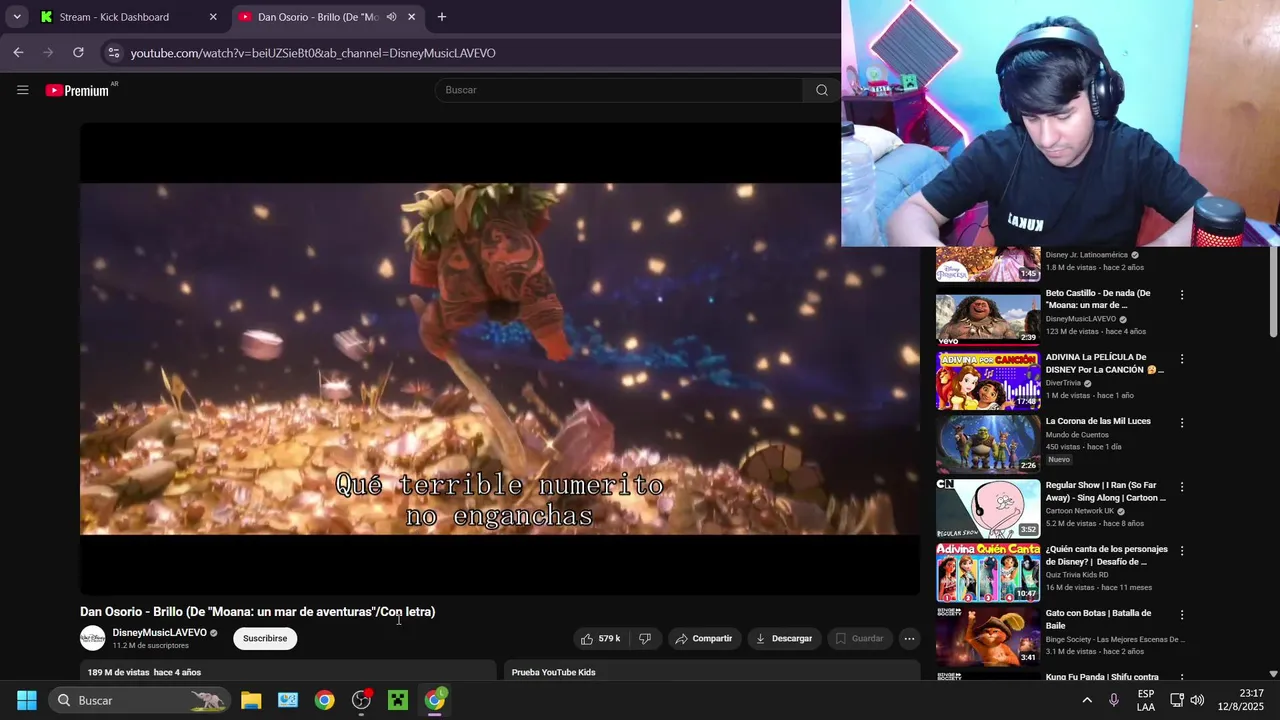Click the scrollbar down arrow

pyautogui.click(x=1273, y=674)
